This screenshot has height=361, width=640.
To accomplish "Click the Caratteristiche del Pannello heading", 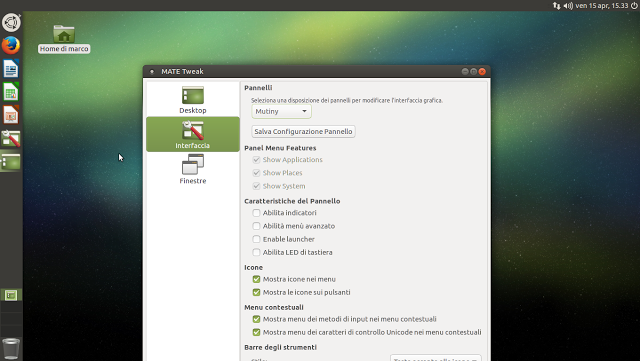I will tap(292, 201).
